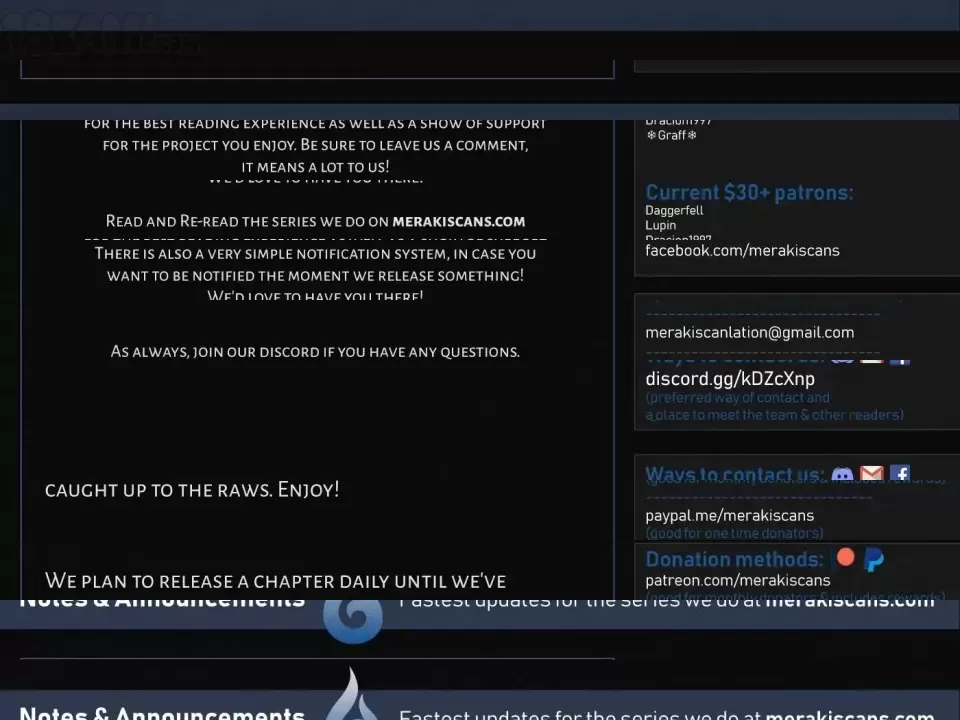Click bold MERAKISCANS.COM in the Read and Re-read line

pyautogui.click(x=458, y=221)
